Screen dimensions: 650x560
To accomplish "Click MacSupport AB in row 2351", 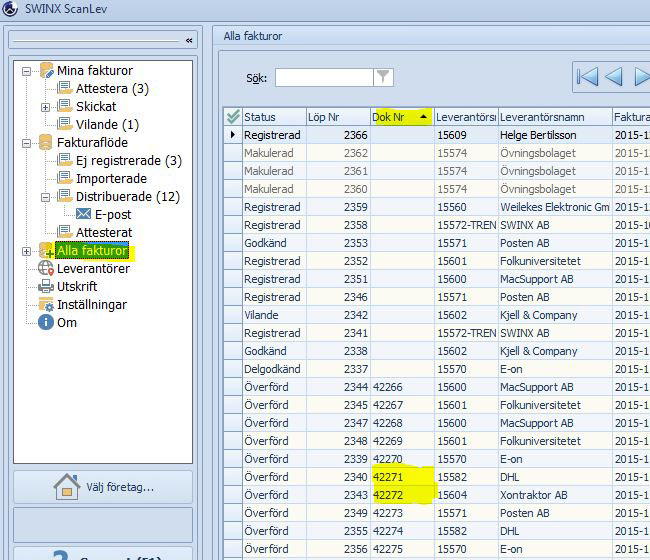I will 555,279.
